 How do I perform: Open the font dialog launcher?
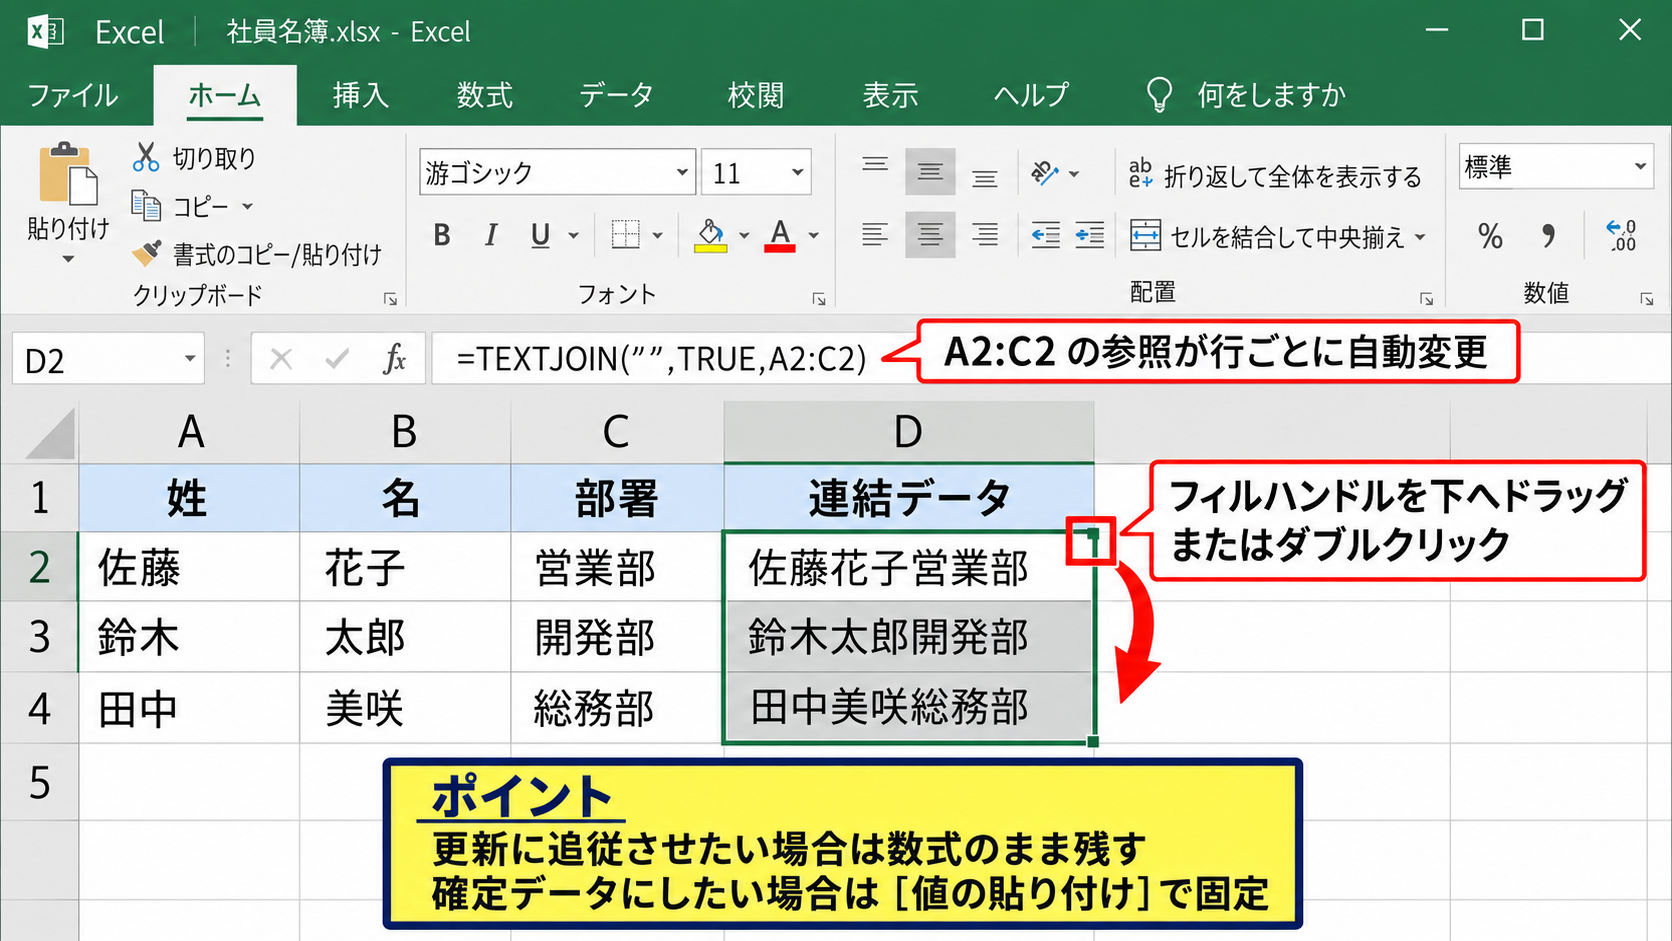819,299
